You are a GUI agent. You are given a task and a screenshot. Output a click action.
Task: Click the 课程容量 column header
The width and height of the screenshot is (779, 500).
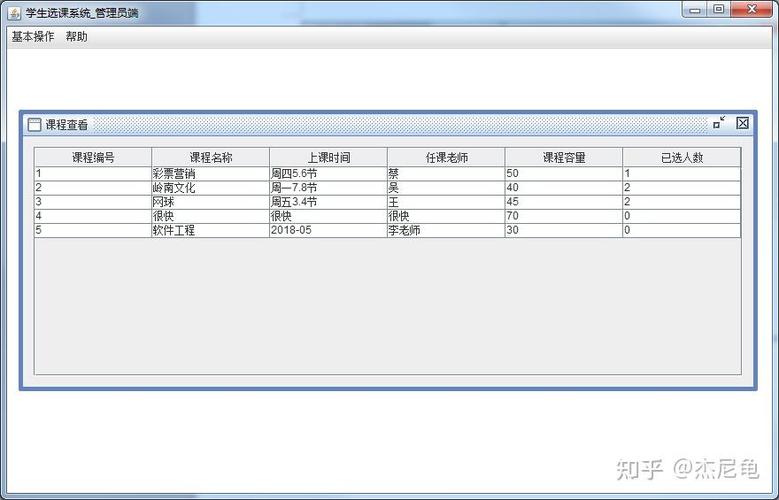(x=564, y=158)
